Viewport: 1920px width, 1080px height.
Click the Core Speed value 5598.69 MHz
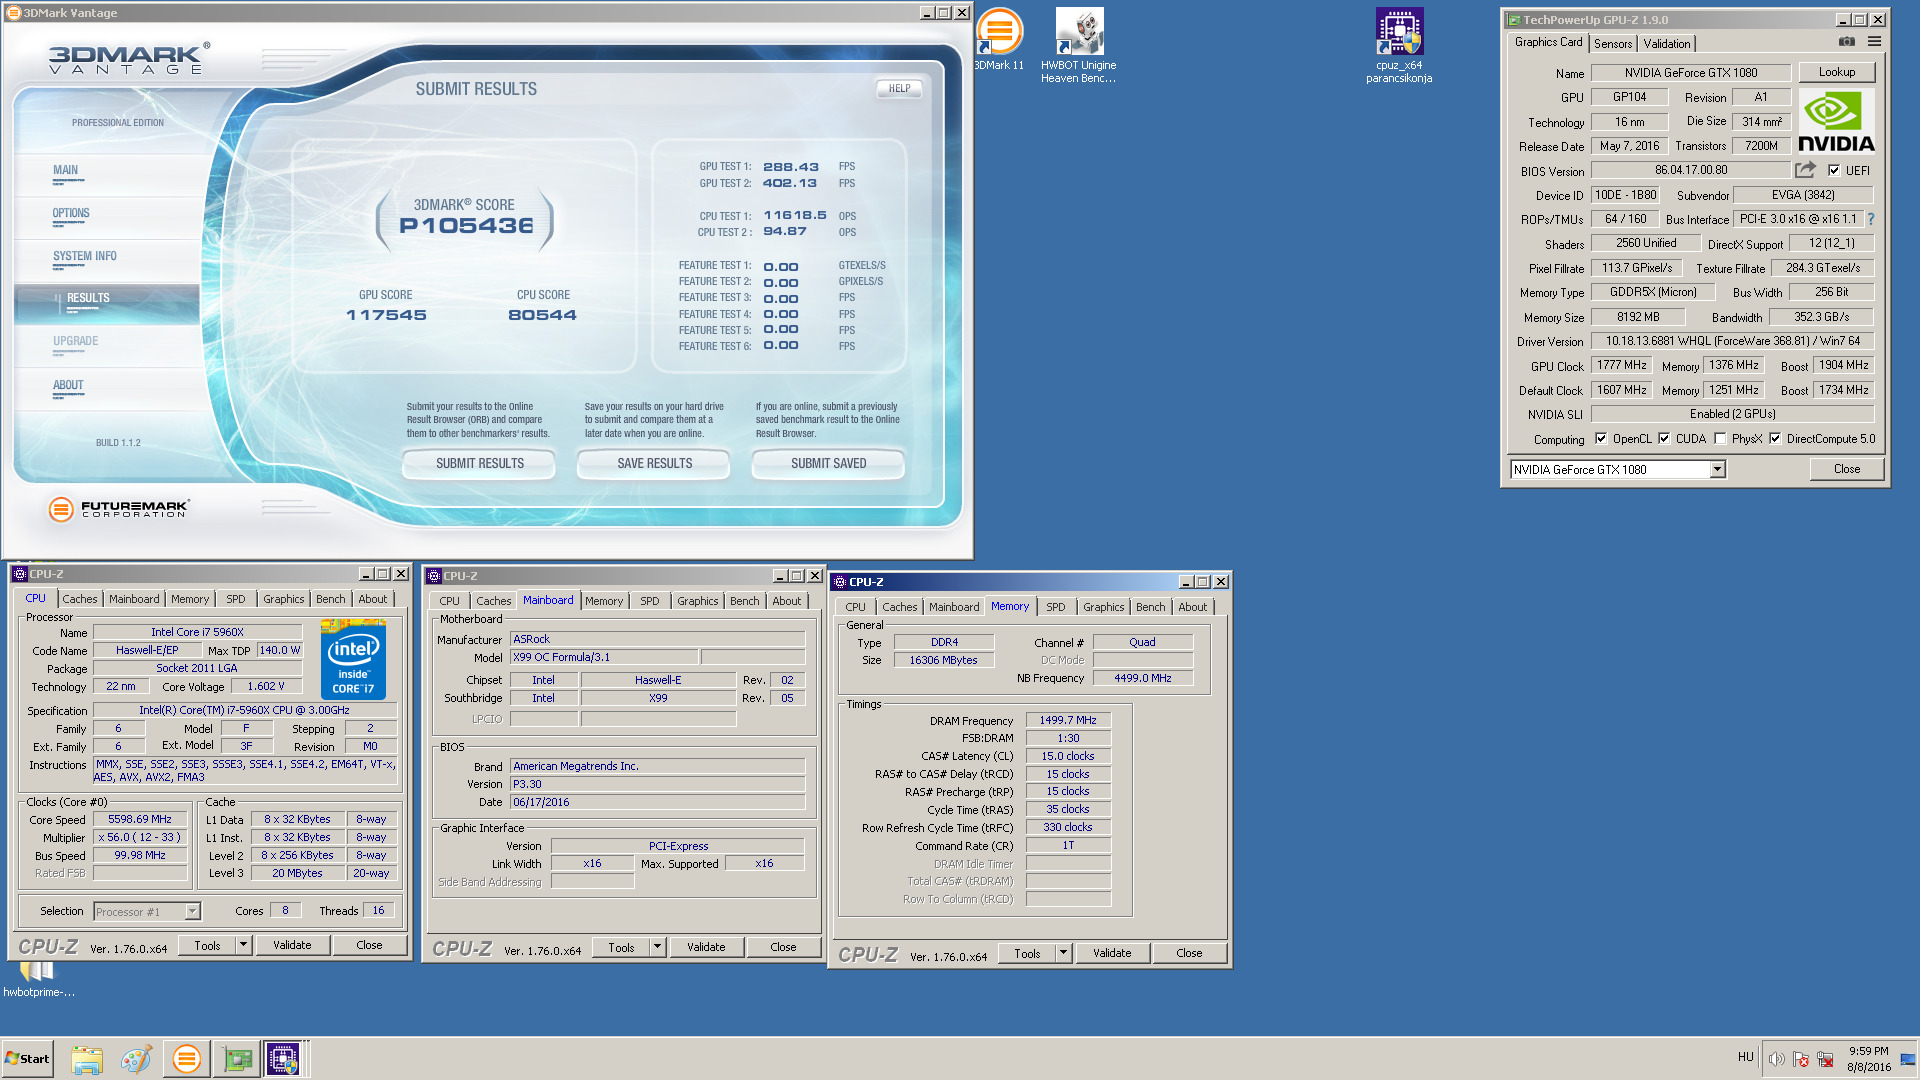click(x=140, y=819)
